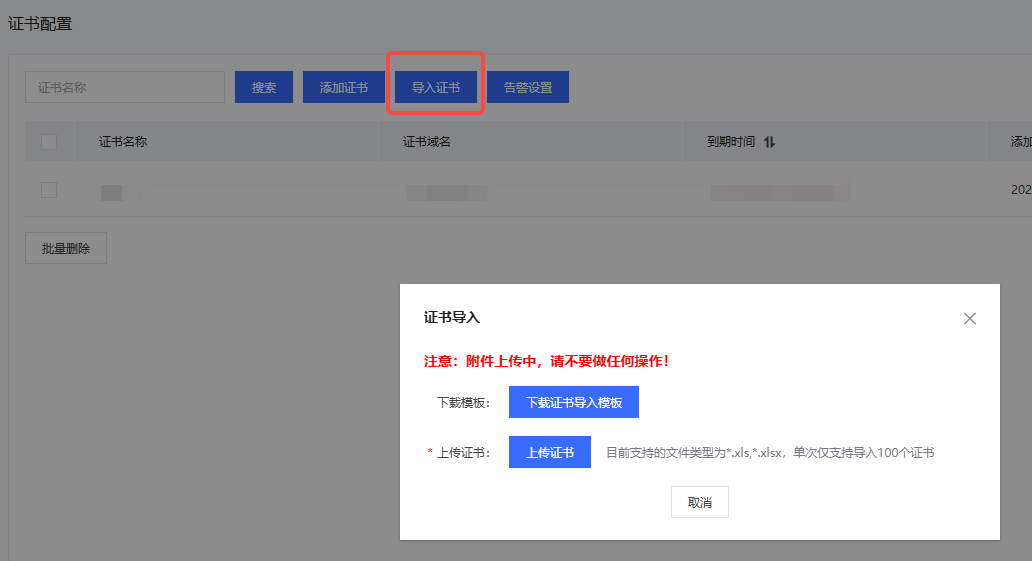Image resolution: width=1032 pixels, height=561 pixels.
Task: Open 告警设置 alert settings
Action: pos(528,87)
